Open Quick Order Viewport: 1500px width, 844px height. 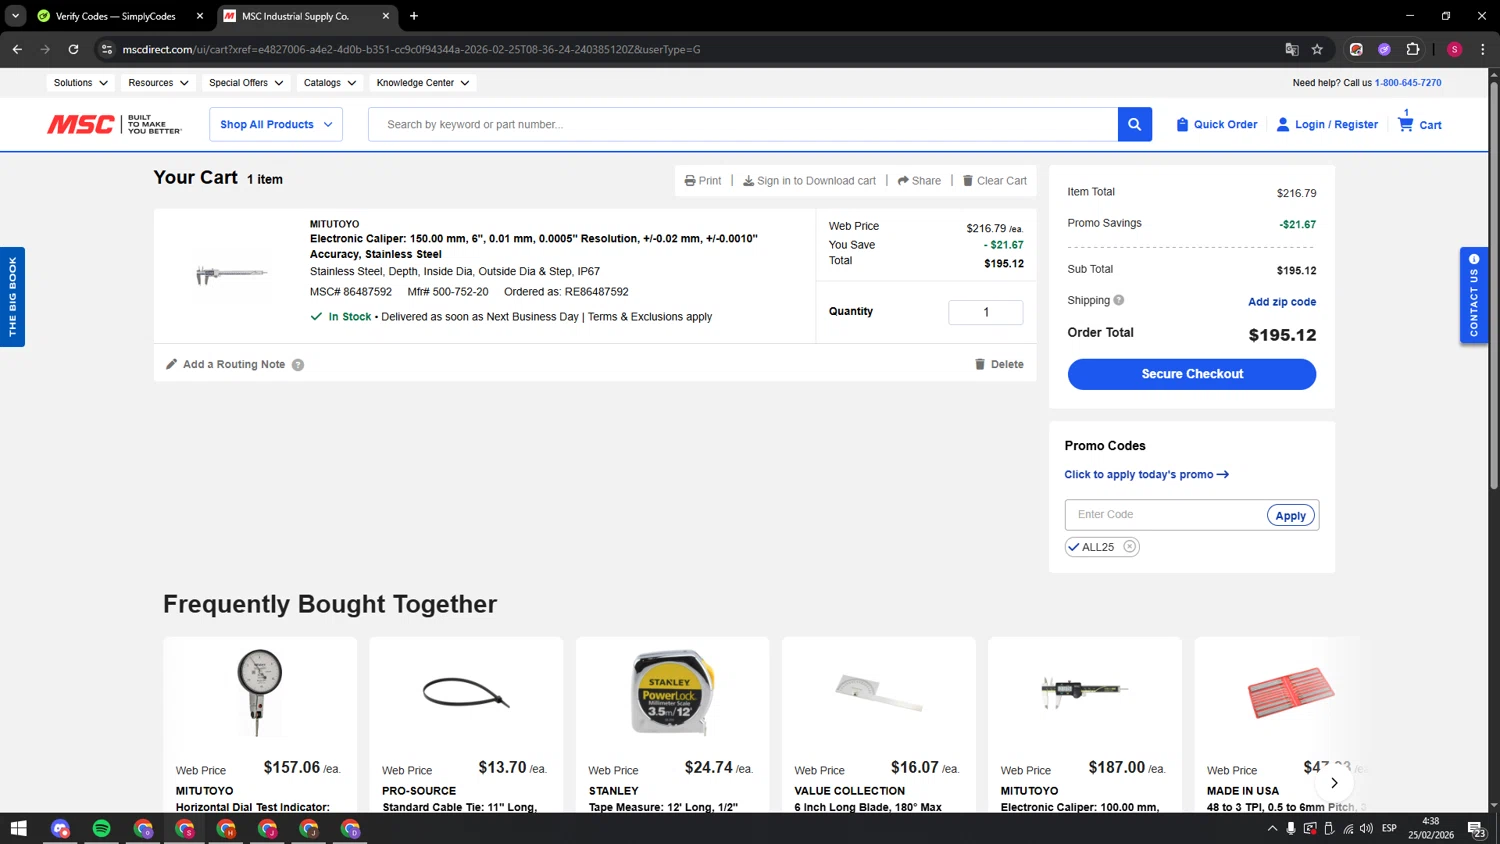1216,124
